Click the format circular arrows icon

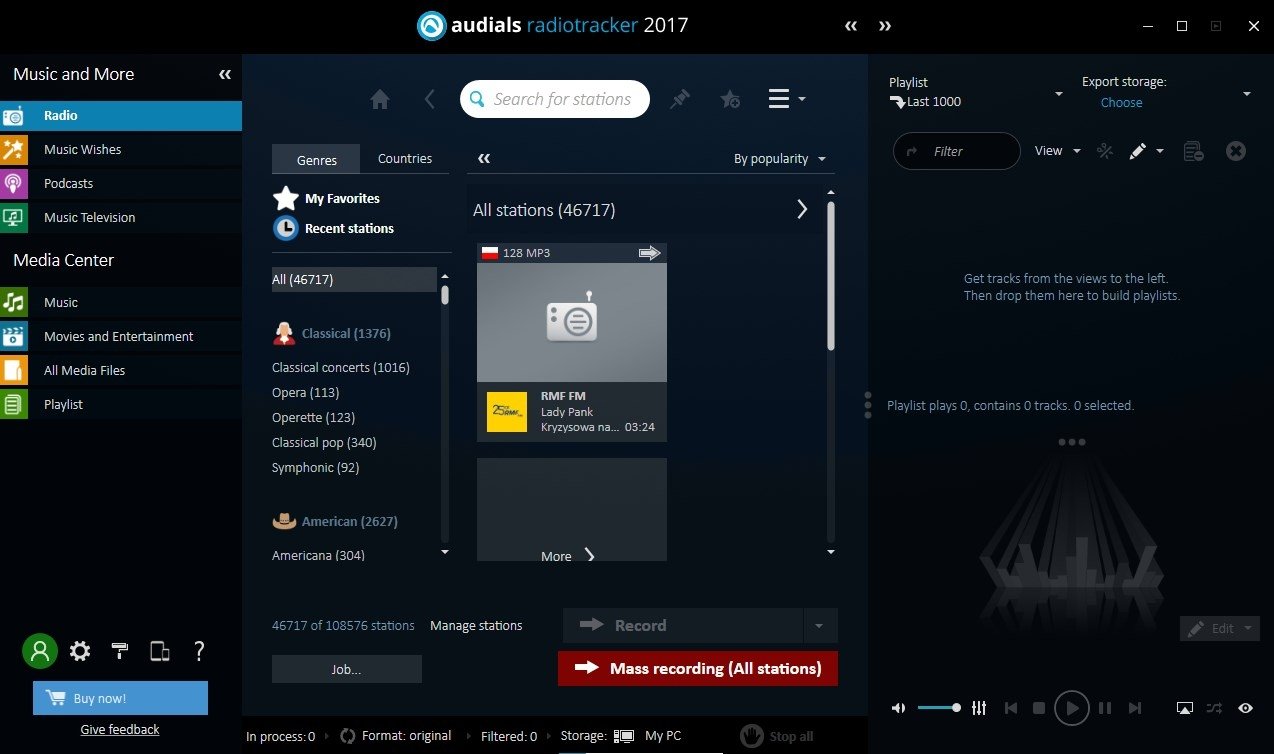[x=348, y=736]
